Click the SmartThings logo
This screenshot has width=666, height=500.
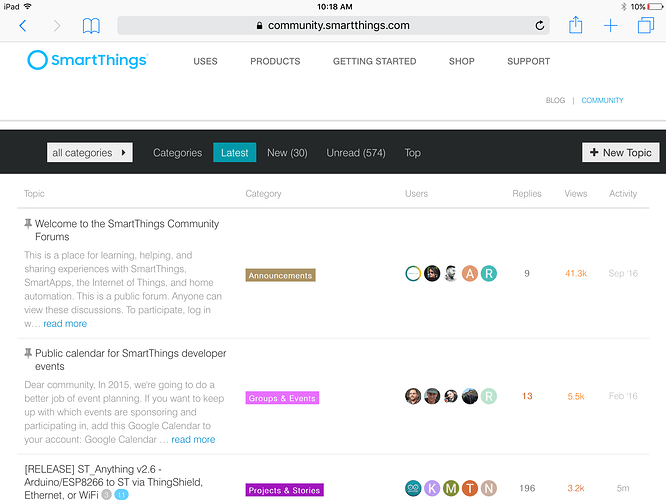pos(87,60)
